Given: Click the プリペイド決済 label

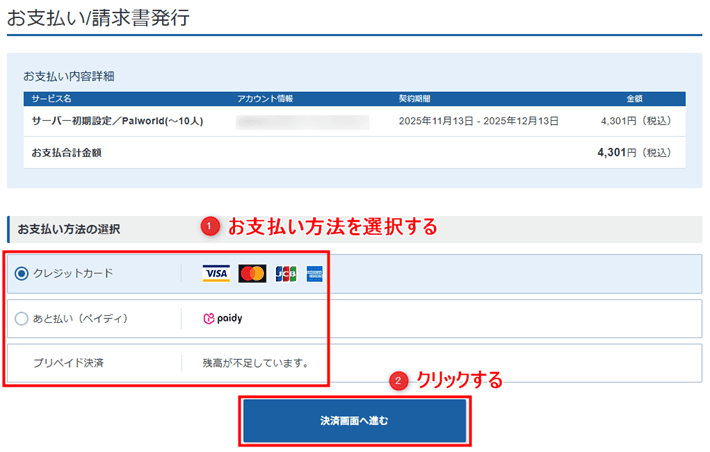Looking at the screenshot, I should (68, 363).
